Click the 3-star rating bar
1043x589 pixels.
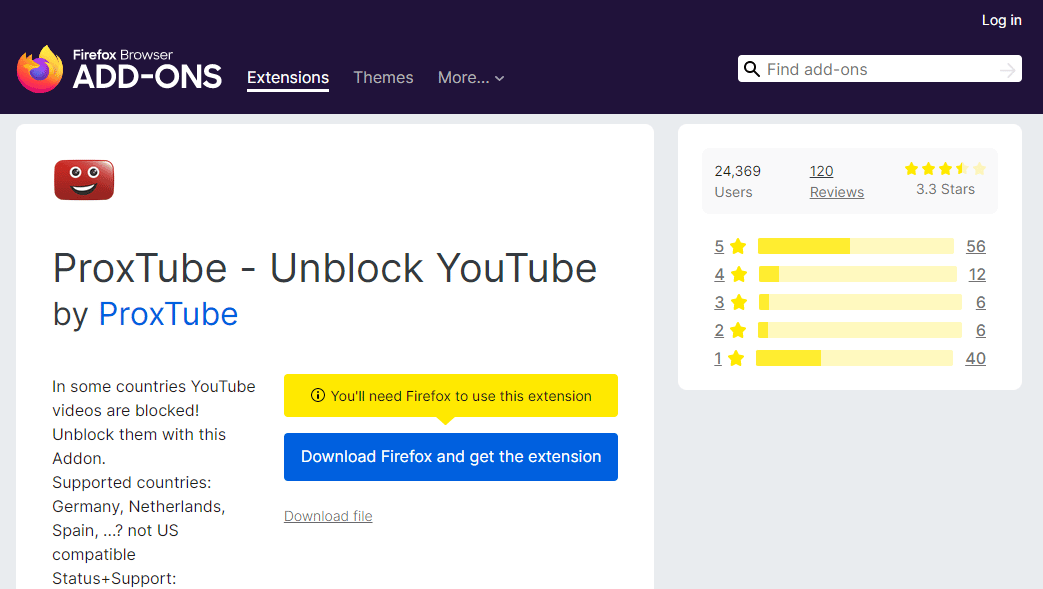pos(860,302)
